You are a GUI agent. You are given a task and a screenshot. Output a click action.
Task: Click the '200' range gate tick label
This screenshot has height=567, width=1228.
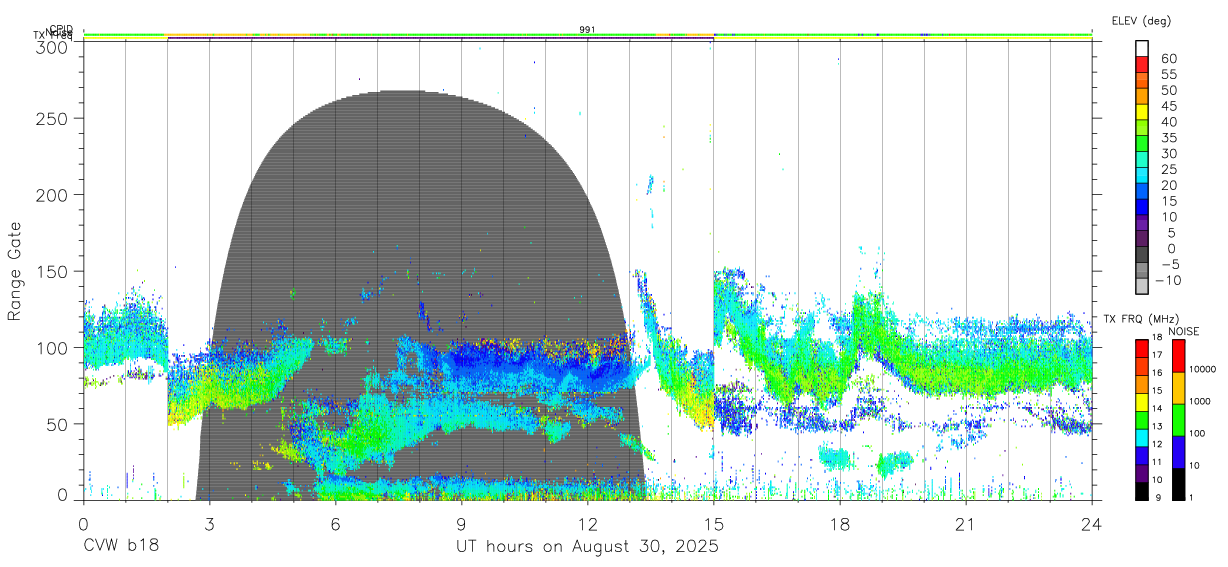point(54,194)
